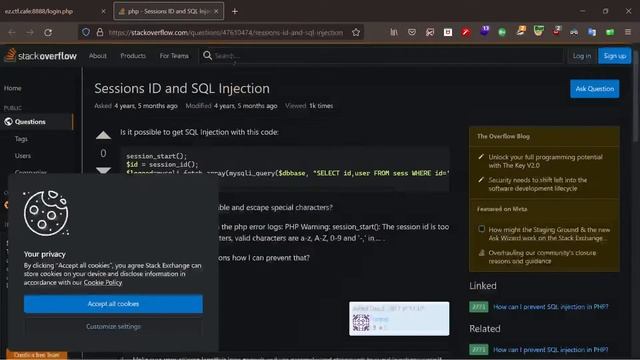Click the asker's user card avatar
The image size is (640, 360).
point(361,322)
